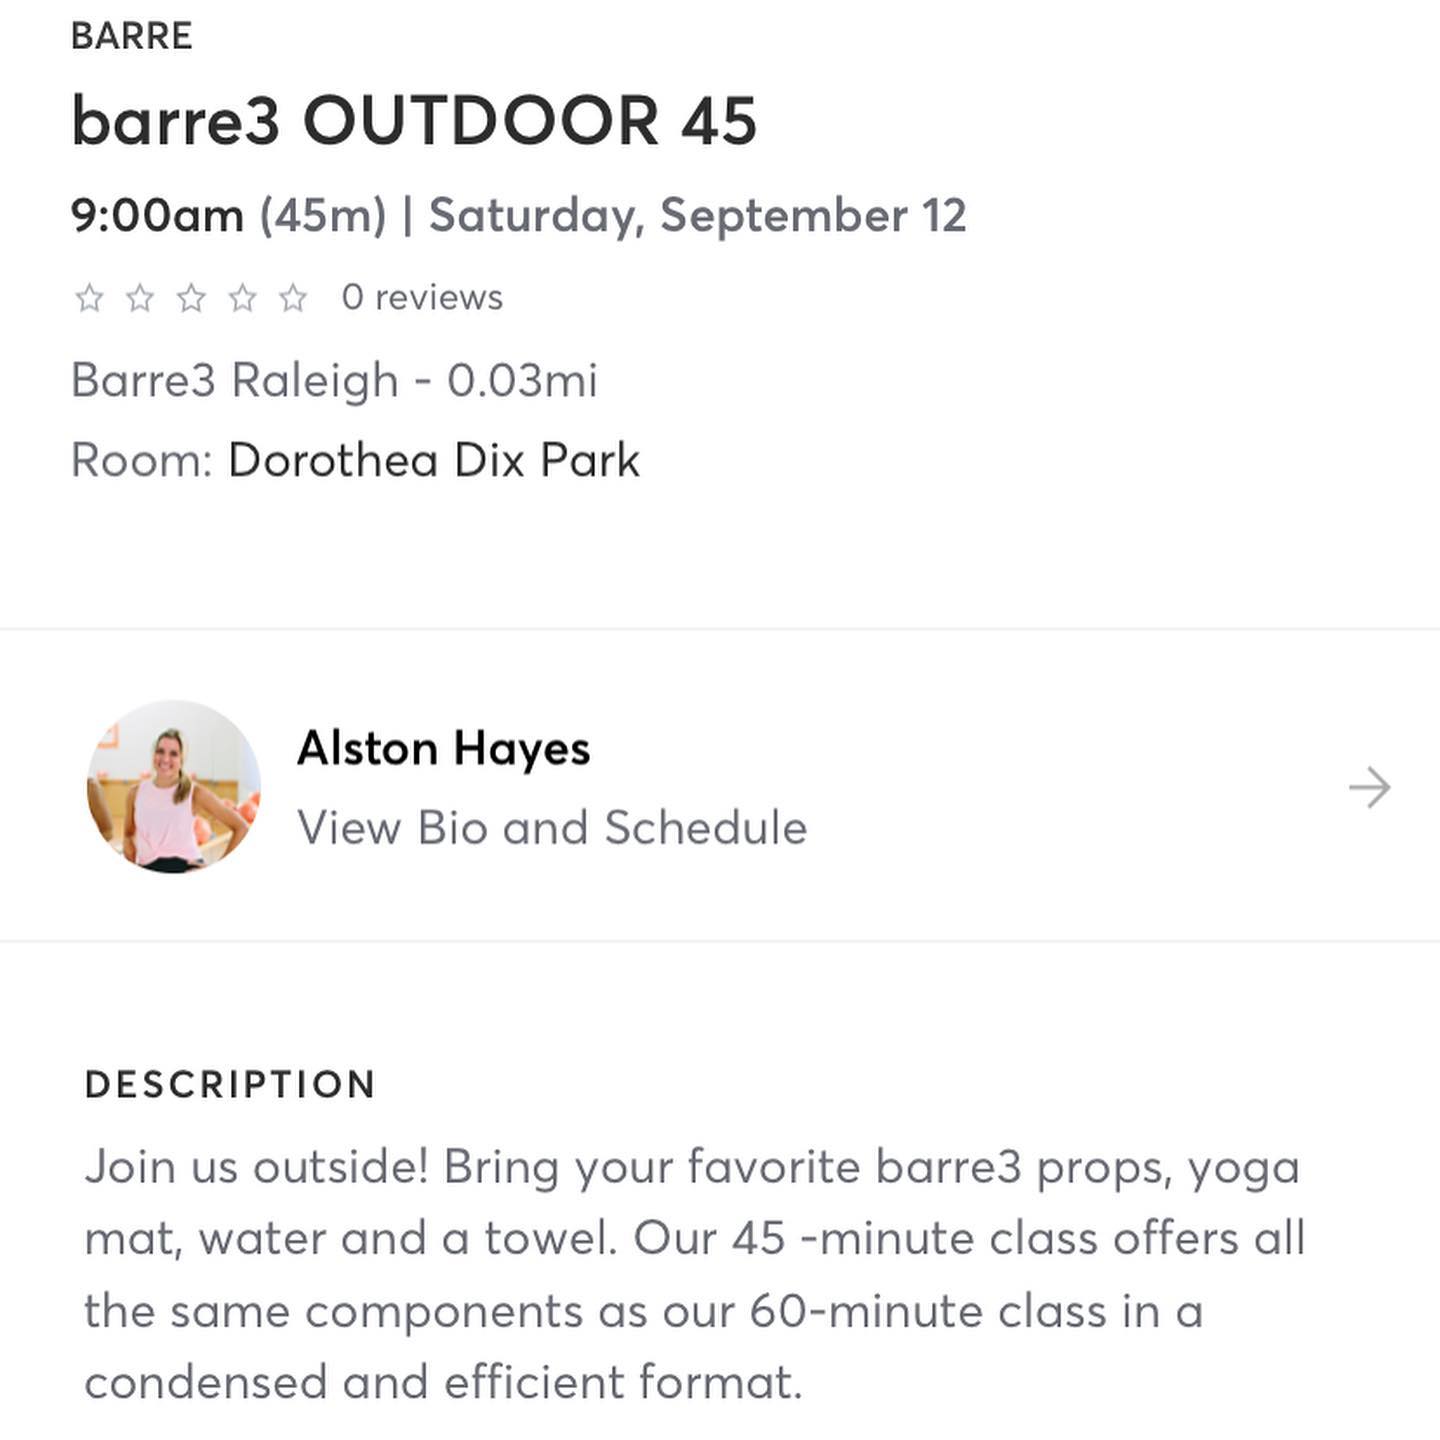
Task: Click the class description paragraph
Action: 694,1274
